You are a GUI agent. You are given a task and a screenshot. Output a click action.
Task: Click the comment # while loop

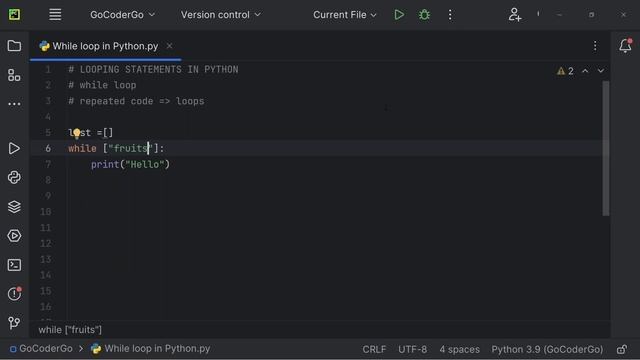(102, 85)
